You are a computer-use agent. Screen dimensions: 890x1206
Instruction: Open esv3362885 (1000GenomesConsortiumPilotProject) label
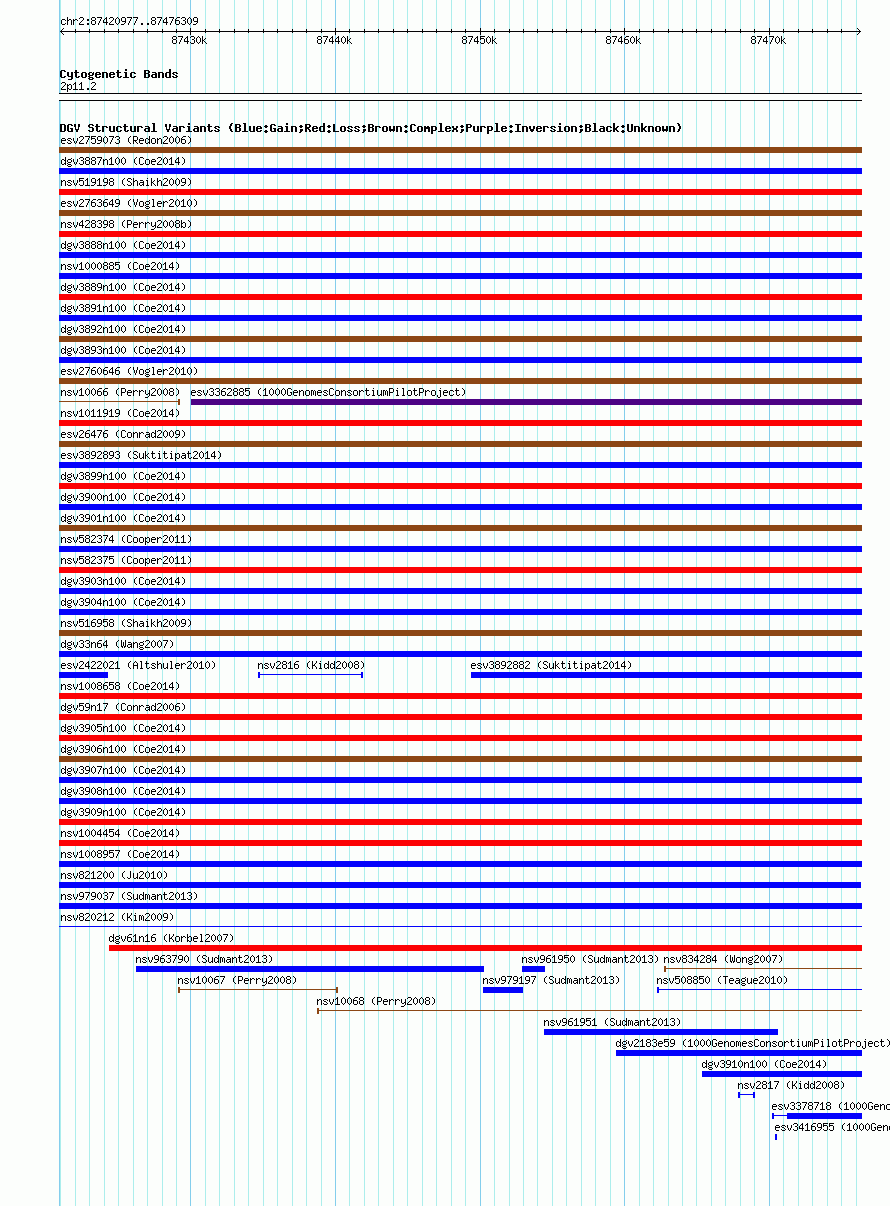328,392
